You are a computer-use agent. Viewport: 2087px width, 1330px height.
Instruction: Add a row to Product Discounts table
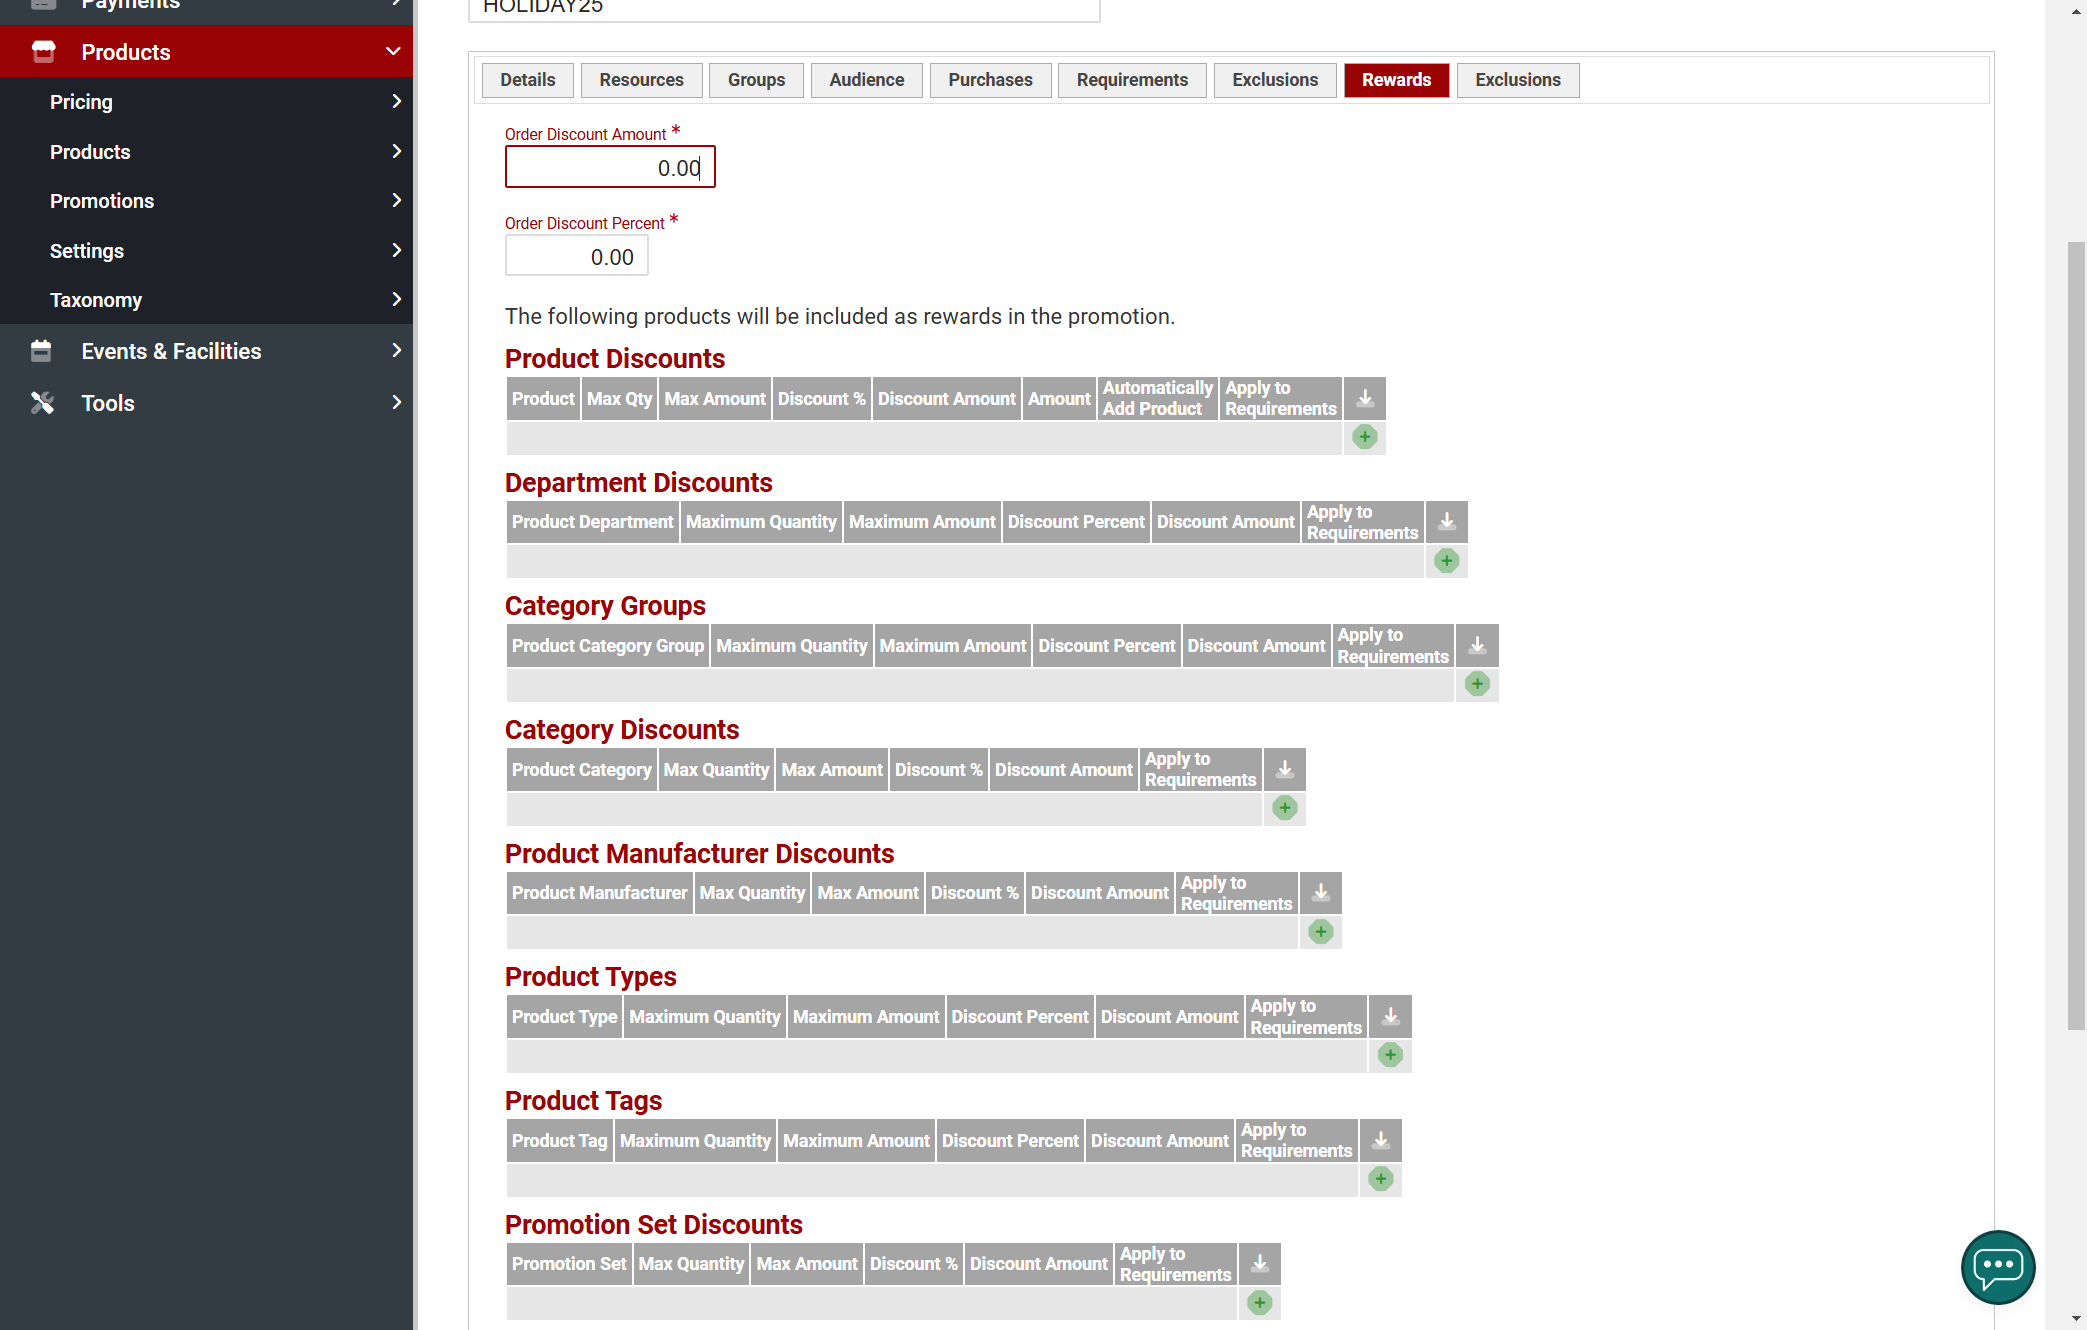[1364, 437]
